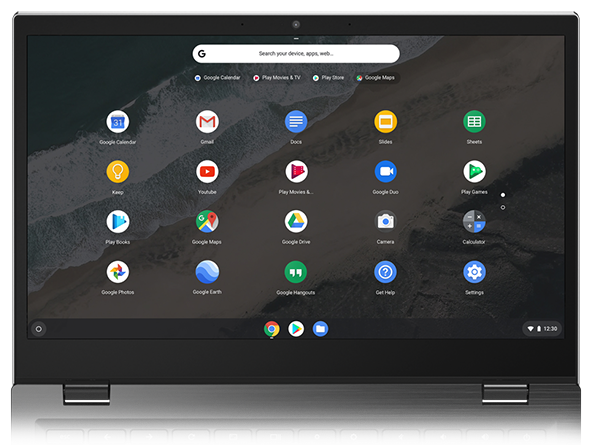Open the Docs app
This screenshot has height=445, width=596.
click(296, 122)
